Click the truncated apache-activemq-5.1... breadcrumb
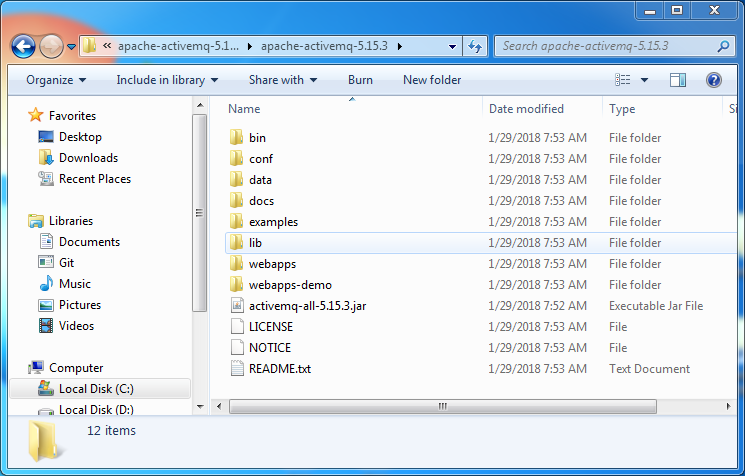This screenshot has height=476, width=745. click(x=178, y=46)
